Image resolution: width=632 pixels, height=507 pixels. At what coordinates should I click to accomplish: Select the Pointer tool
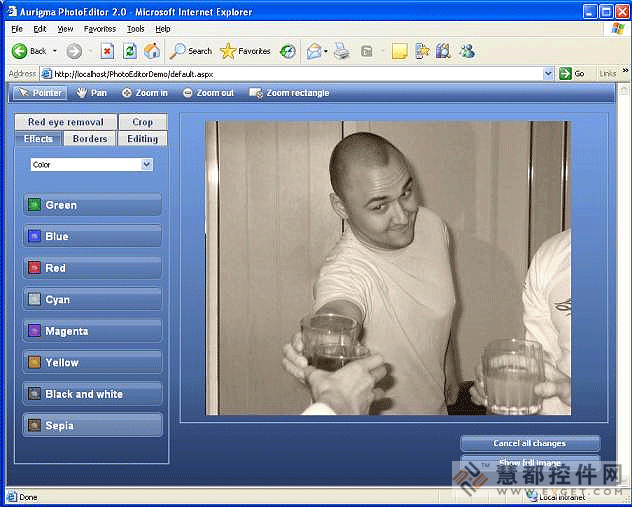coord(40,93)
